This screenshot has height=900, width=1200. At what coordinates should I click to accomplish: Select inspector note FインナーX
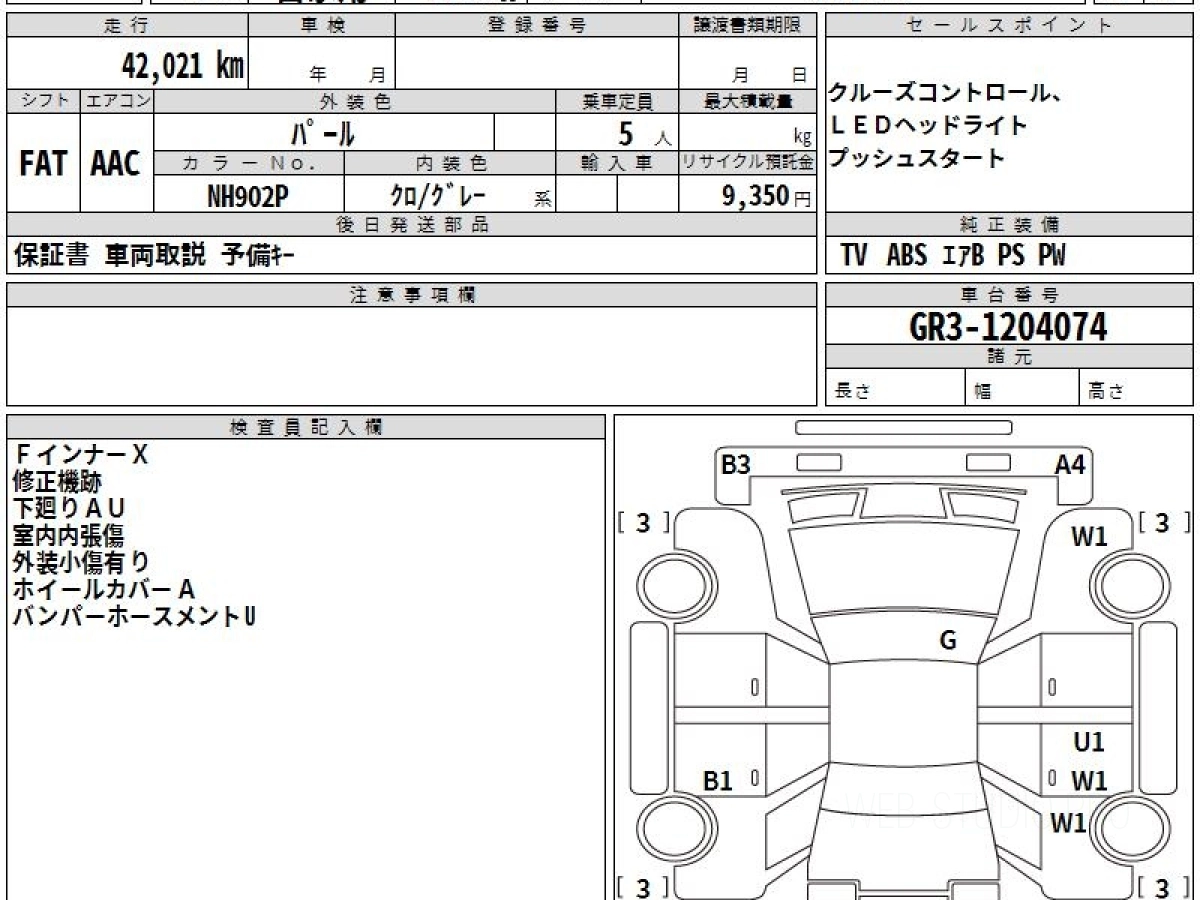[x=80, y=455]
